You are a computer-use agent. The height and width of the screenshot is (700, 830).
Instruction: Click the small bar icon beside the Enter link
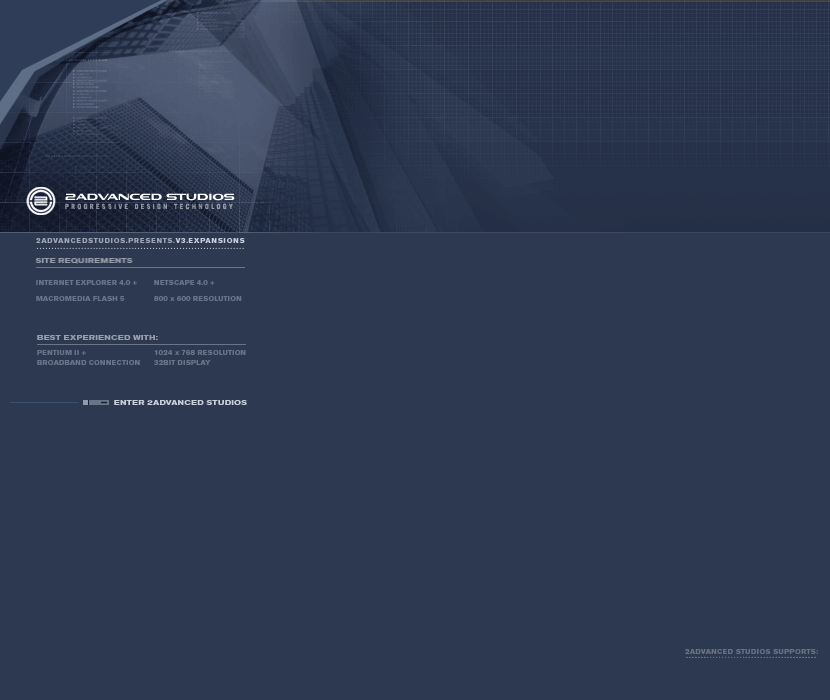click(96, 402)
